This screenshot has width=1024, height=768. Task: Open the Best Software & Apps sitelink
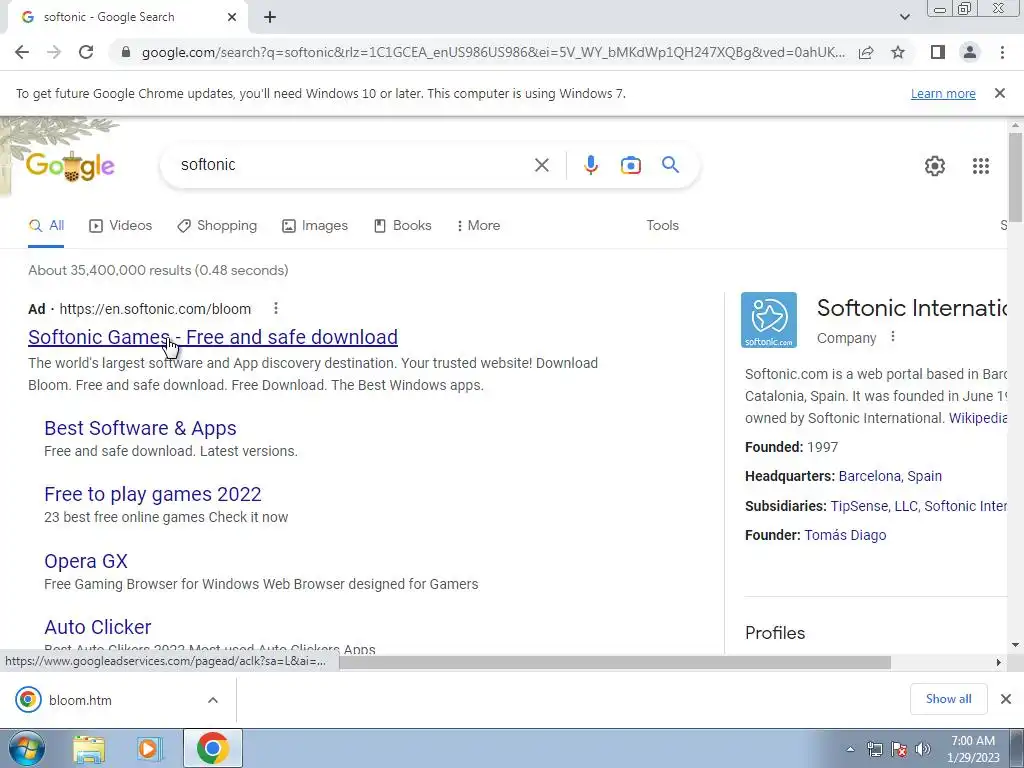coord(140,428)
